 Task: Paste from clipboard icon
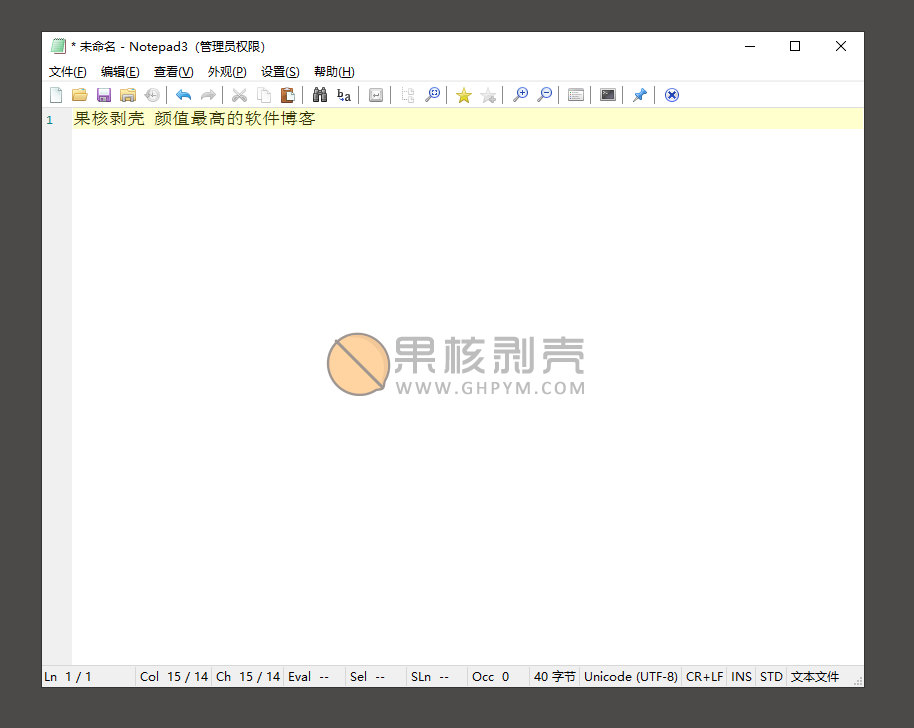(288, 95)
